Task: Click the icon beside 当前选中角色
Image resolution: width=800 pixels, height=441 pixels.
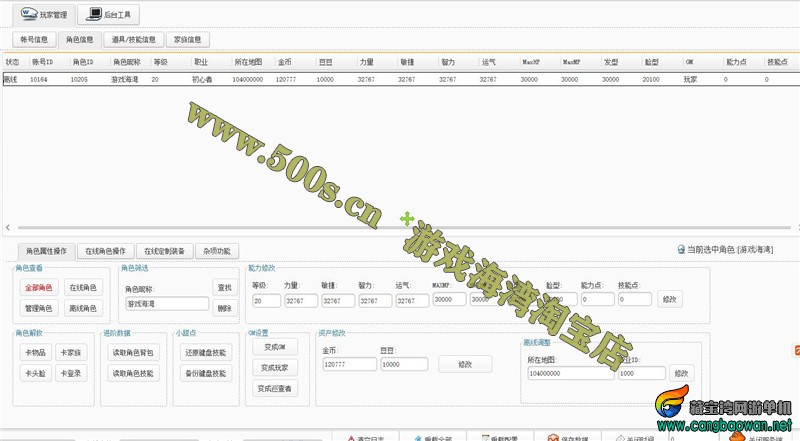Action: pyautogui.click(x=681, y=250)
